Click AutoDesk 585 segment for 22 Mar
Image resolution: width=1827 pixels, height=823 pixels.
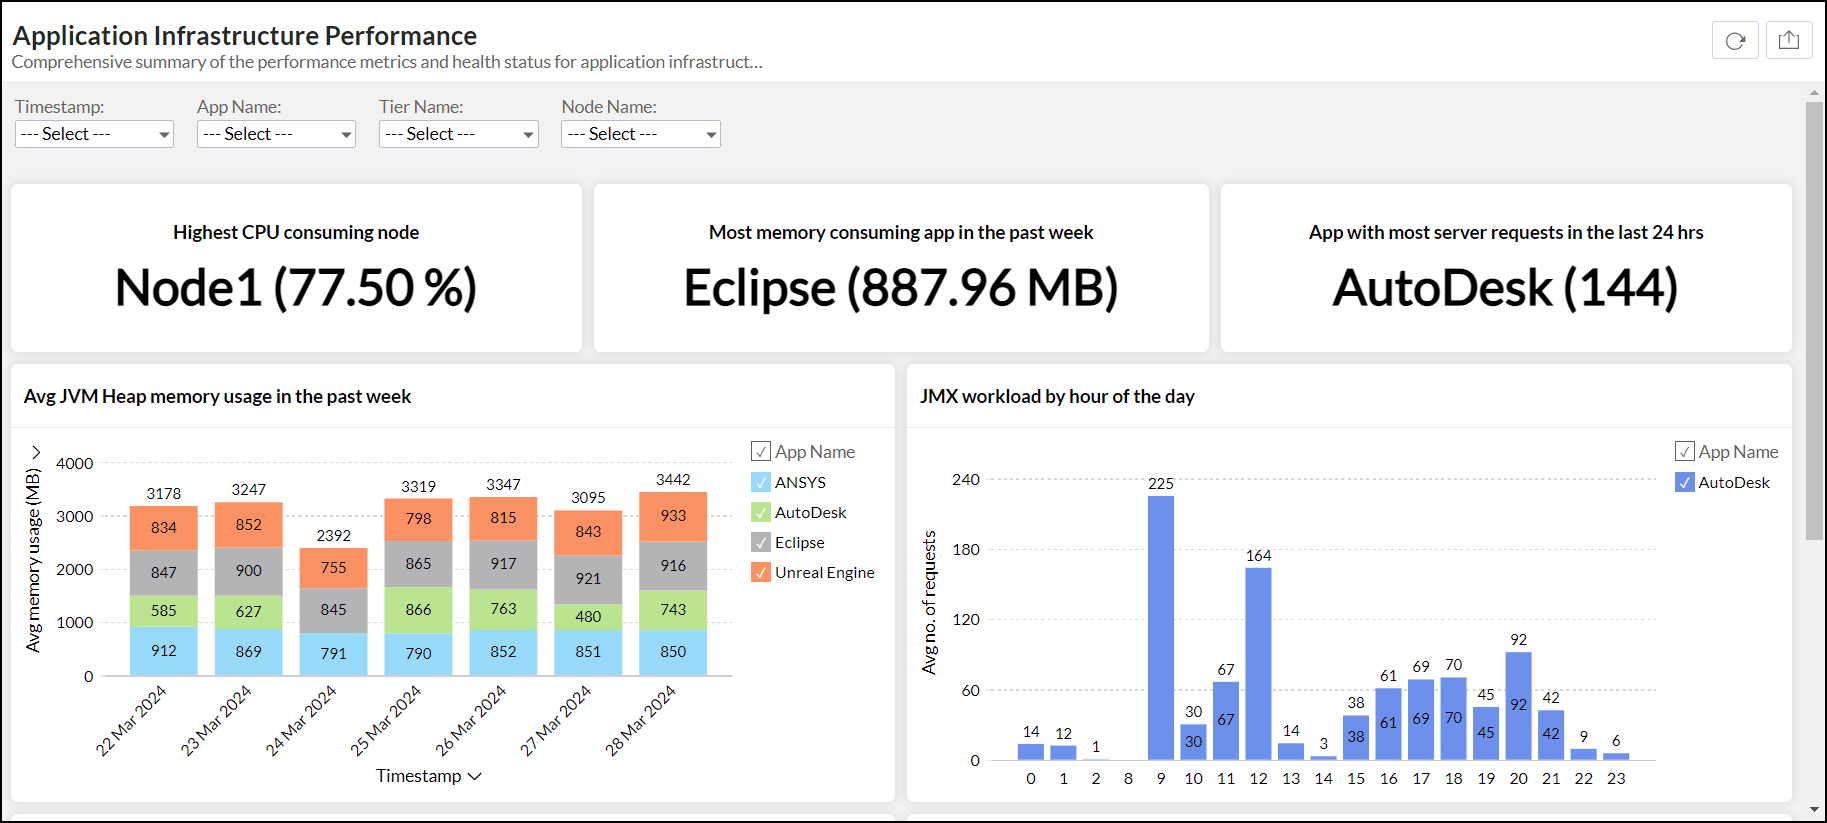click(x=164, y=612)
